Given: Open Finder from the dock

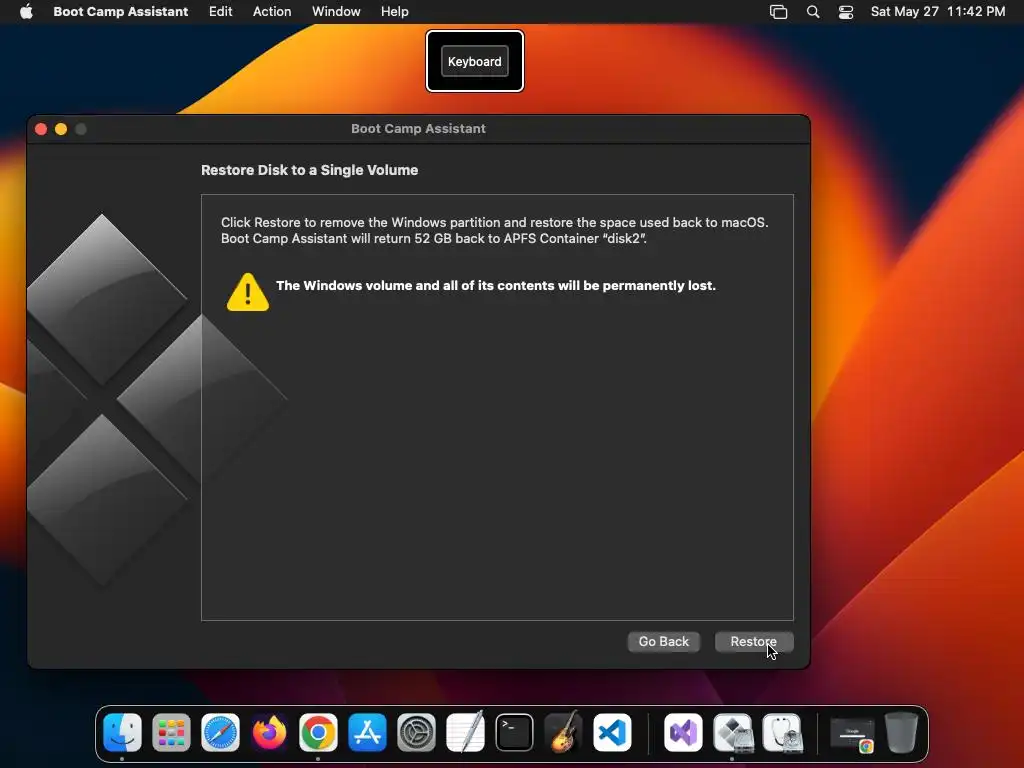Looking at the screenshot, I should point(122,732).
